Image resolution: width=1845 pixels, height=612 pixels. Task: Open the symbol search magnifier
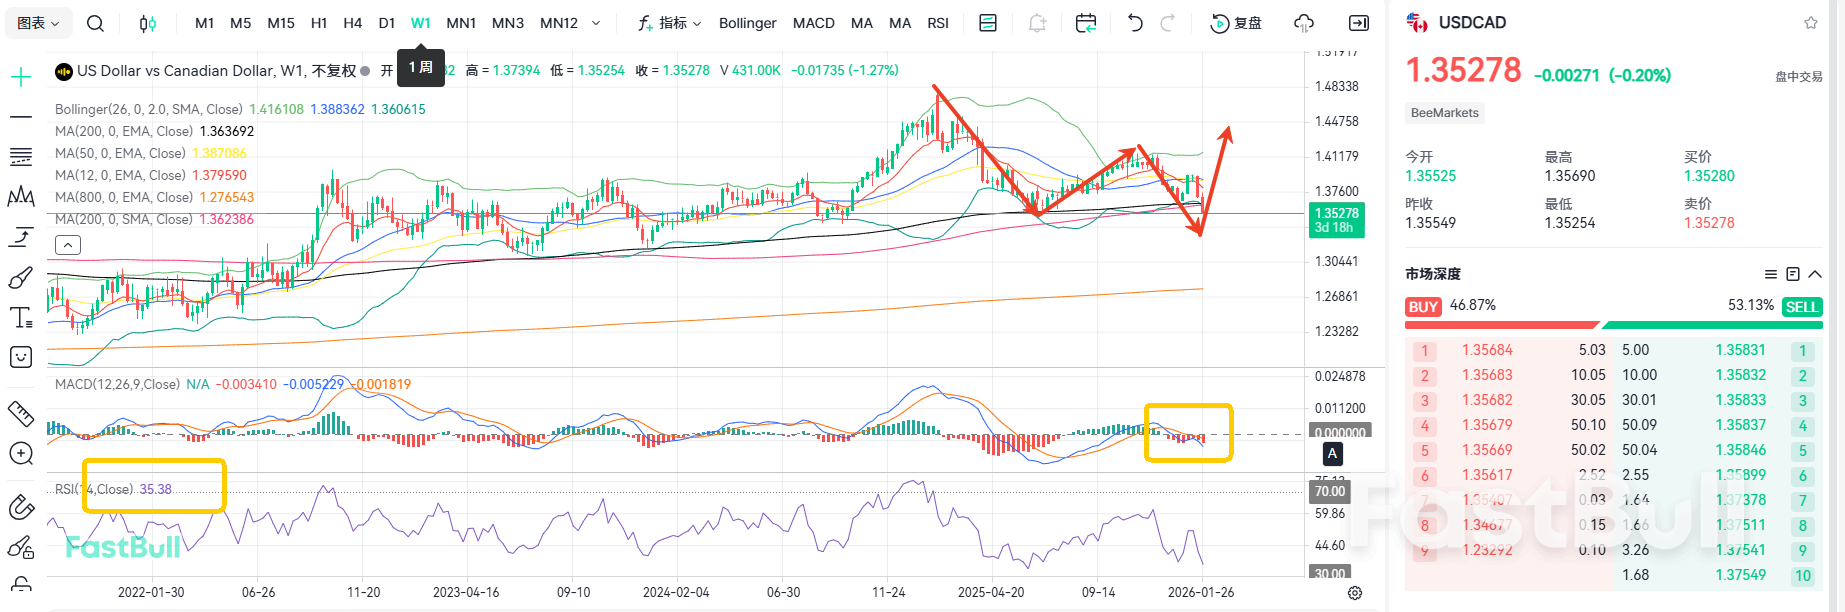click(95, 23)
